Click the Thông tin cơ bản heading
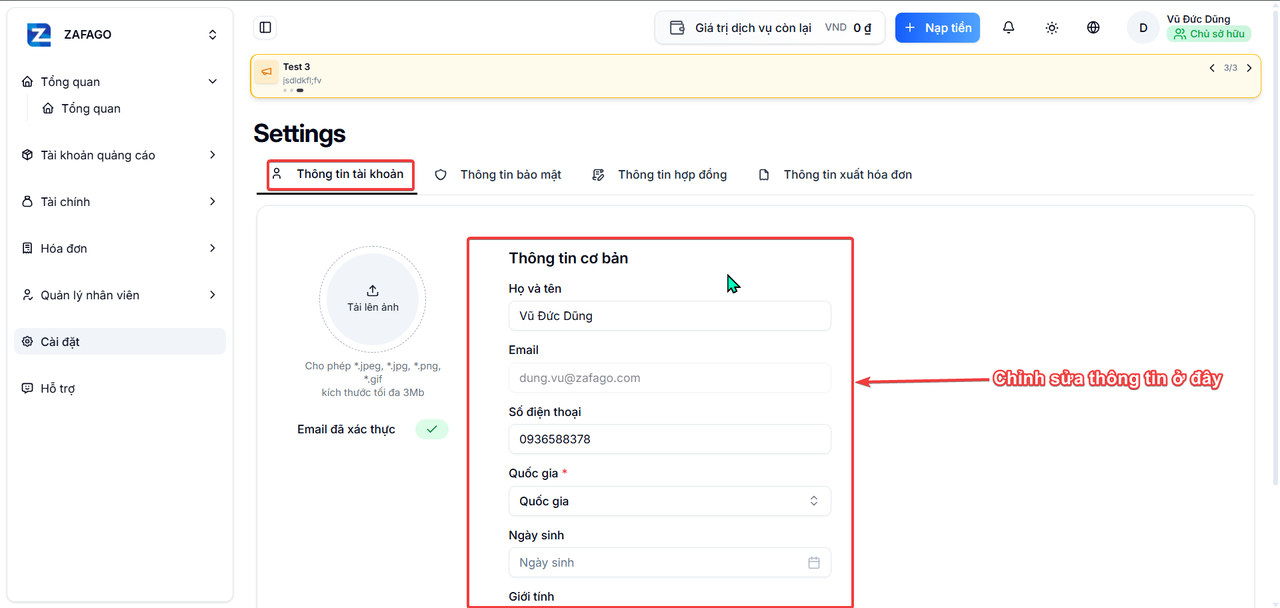 (x=568, y=258)
